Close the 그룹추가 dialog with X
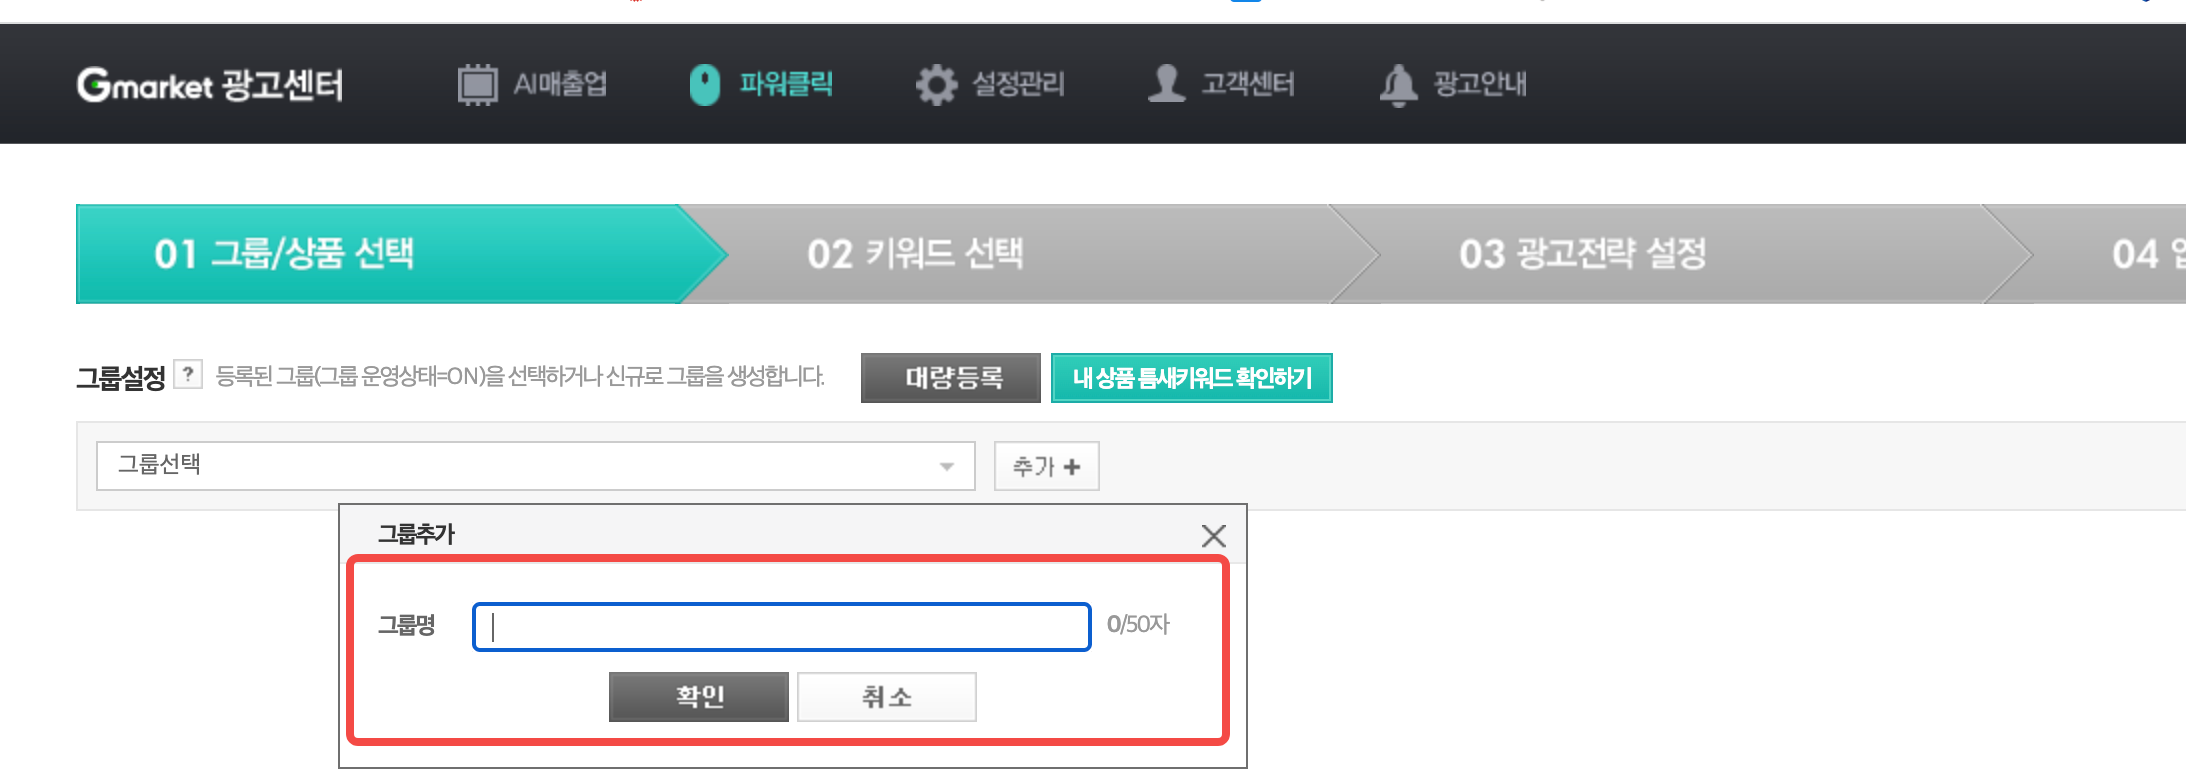The height and width of the screenshot is (778, 2186). pyautogui.click(x=1213, y=535)
